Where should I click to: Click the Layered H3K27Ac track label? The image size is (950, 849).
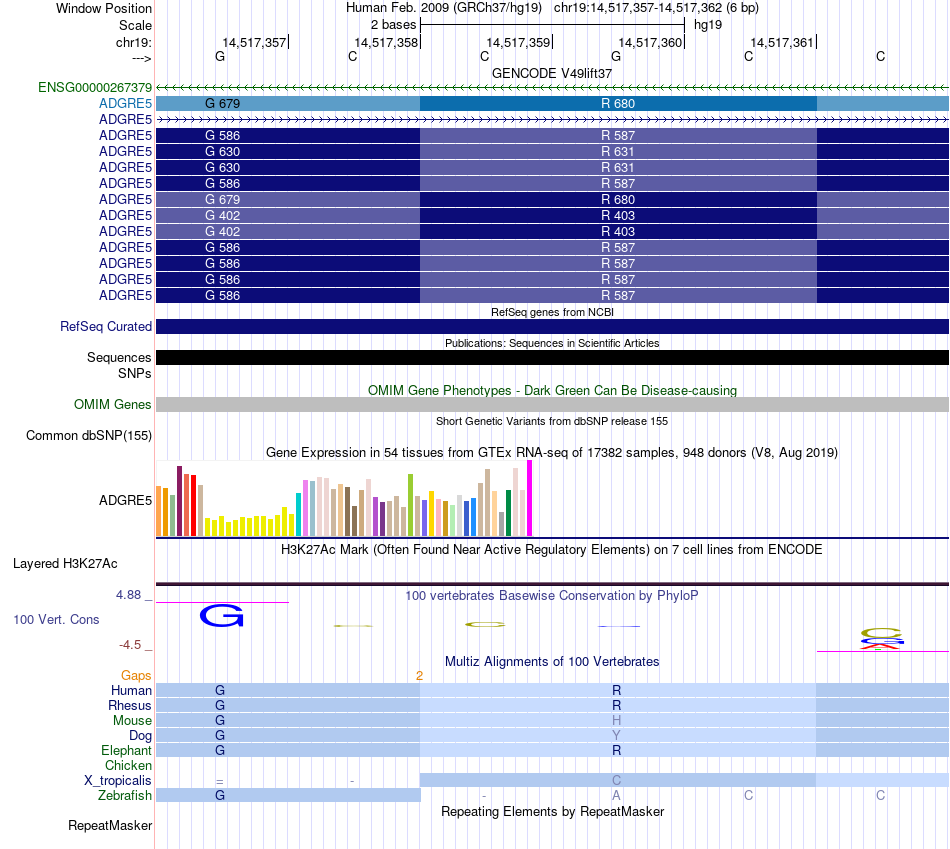pyautogui.click(x=65, y=564)
